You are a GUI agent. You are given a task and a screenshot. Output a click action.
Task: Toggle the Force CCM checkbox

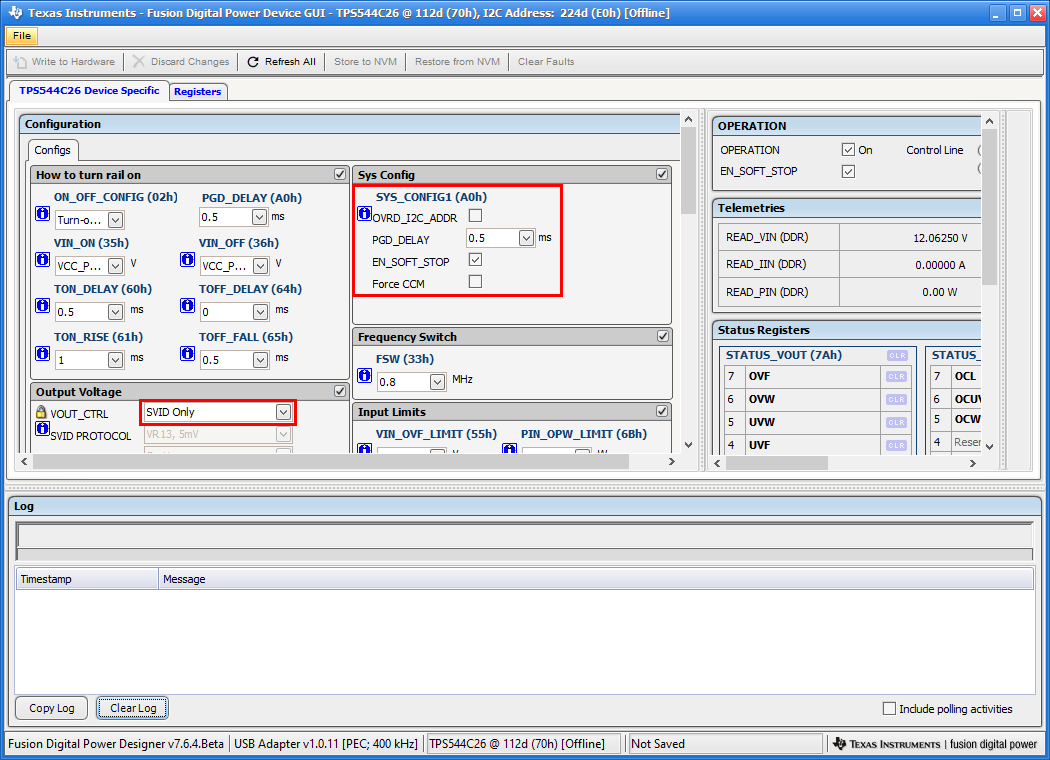coord(475,283)
